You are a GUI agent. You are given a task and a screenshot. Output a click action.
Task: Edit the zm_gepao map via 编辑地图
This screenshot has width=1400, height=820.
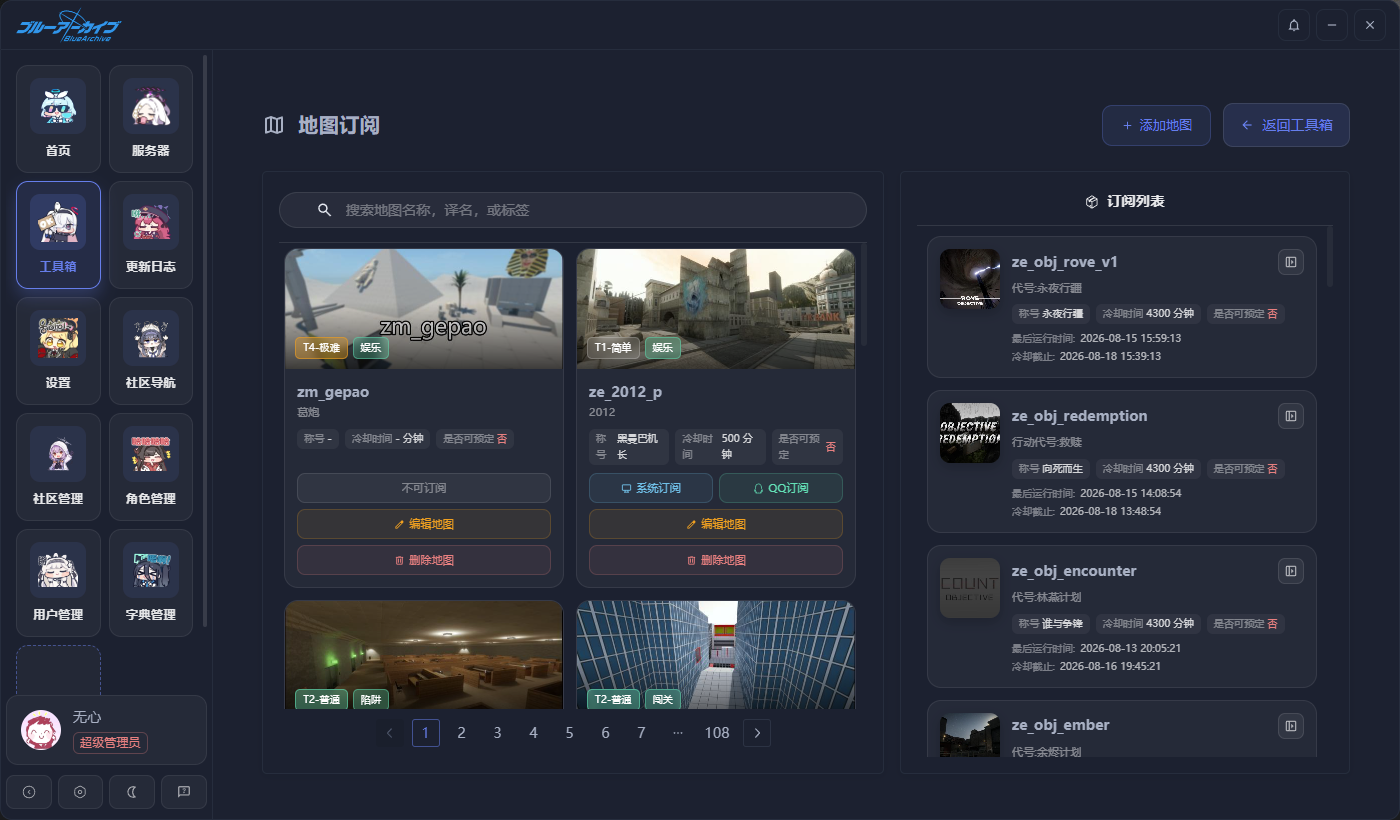[424, 524]
